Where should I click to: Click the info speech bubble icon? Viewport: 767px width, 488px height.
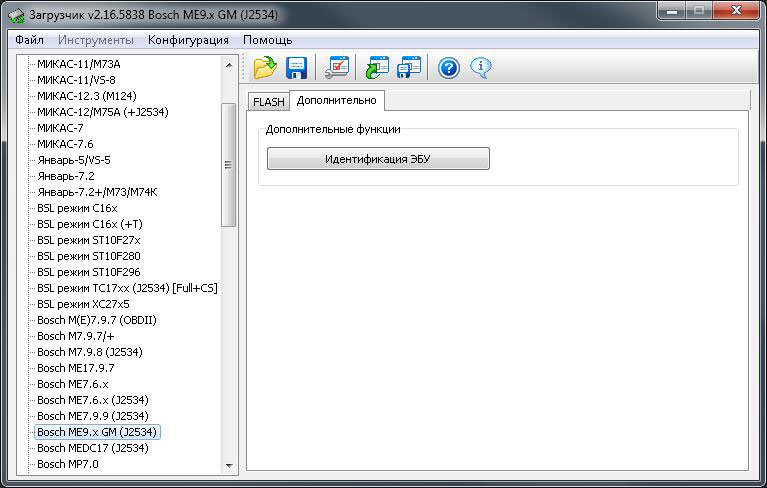click(480, 68)
